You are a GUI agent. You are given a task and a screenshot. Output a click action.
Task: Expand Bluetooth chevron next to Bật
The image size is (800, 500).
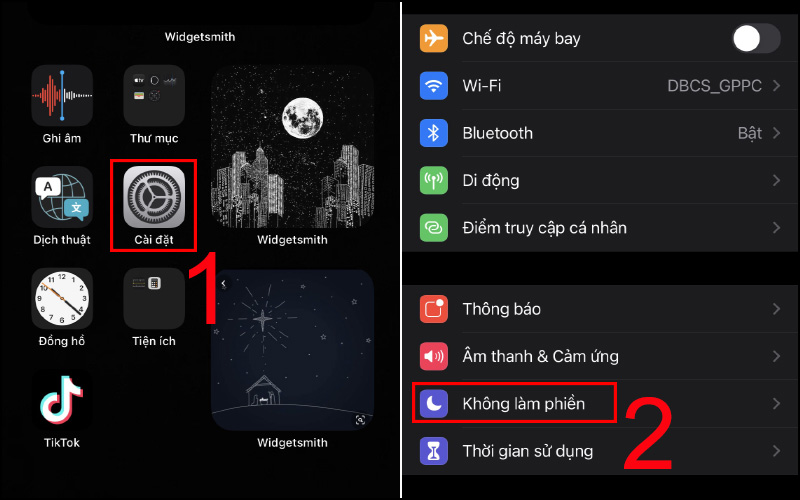776,133
